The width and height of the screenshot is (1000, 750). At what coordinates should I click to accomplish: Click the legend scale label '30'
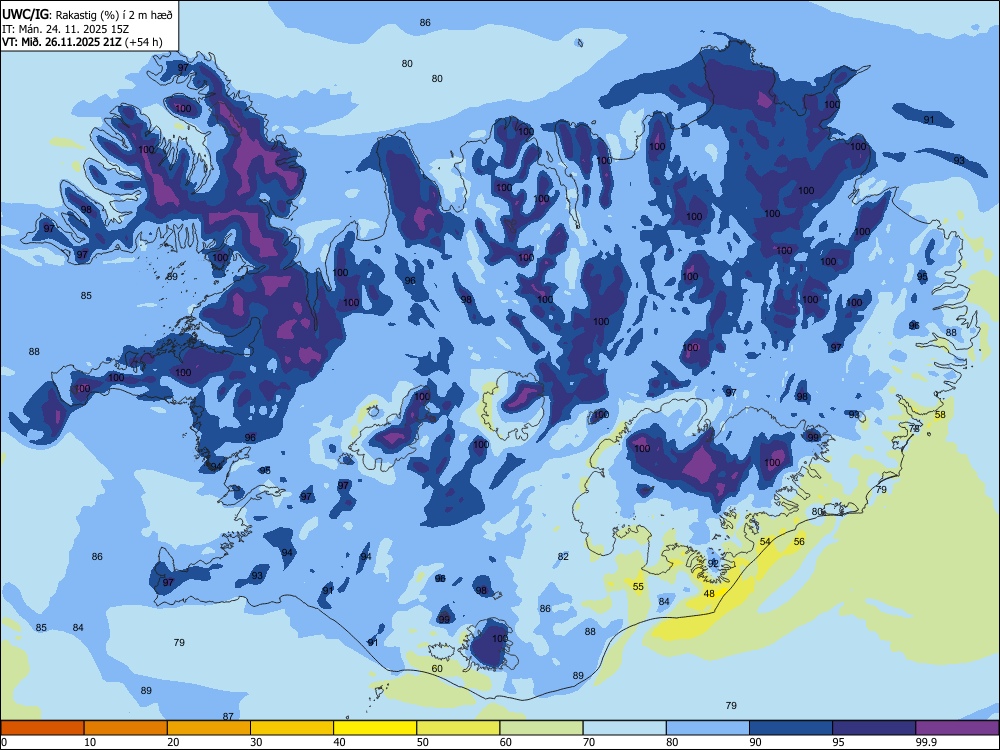pos(256,742)
